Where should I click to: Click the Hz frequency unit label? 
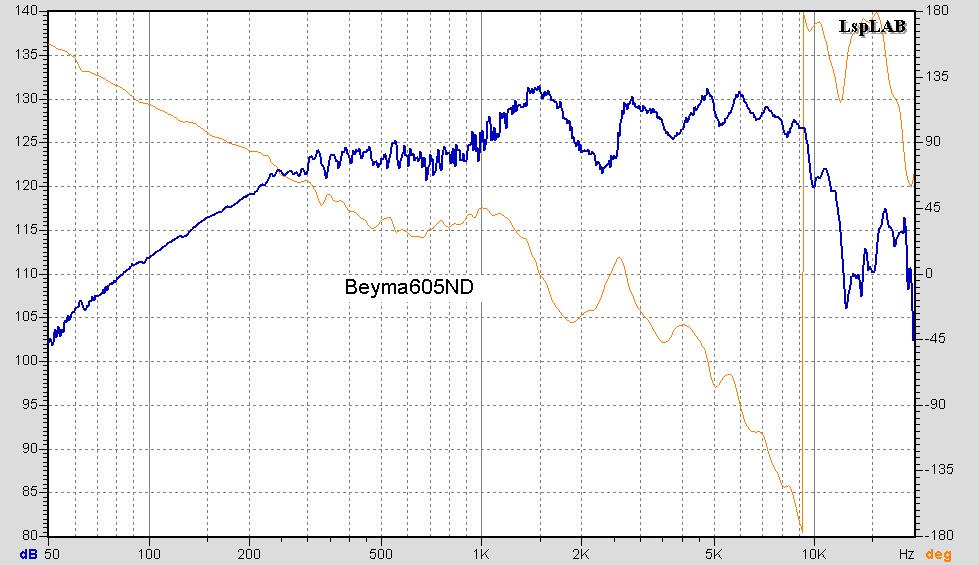[907, 554]
